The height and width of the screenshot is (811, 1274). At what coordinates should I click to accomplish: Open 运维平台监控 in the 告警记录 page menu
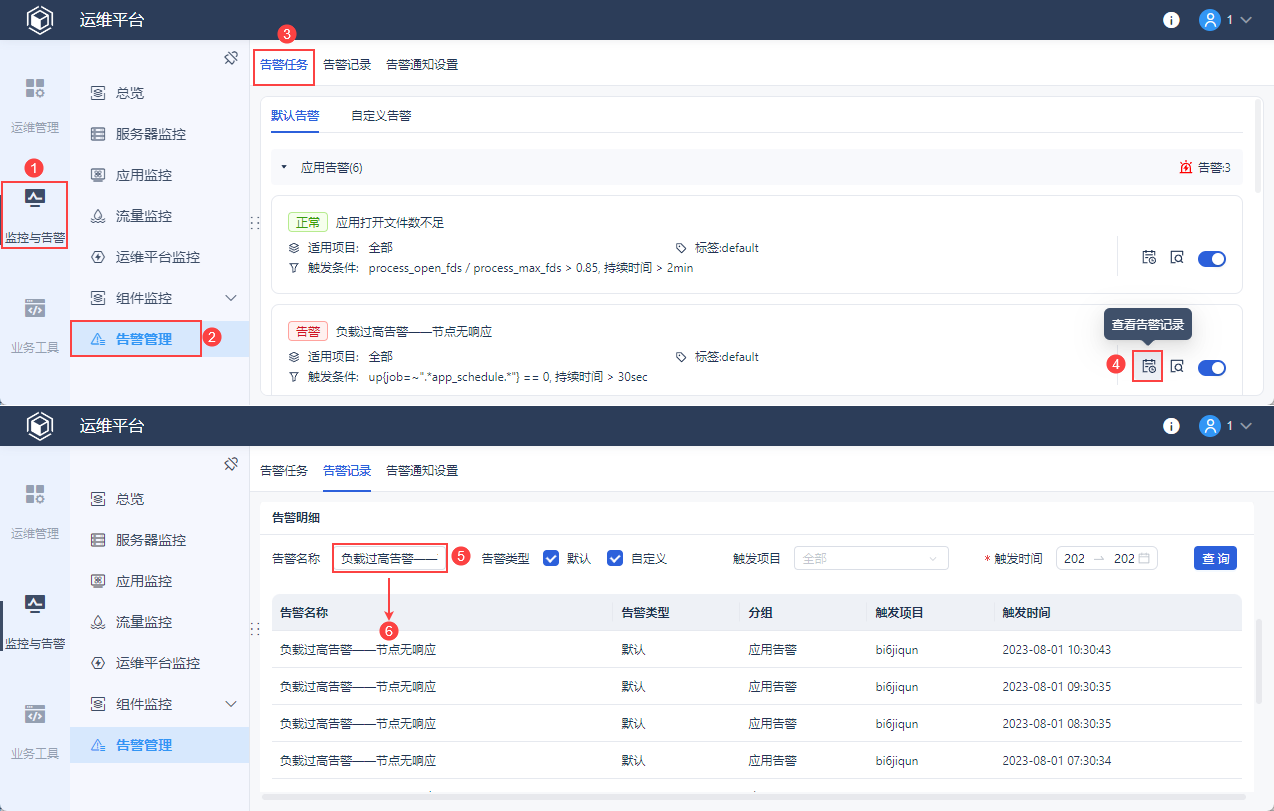coord(160,663)
